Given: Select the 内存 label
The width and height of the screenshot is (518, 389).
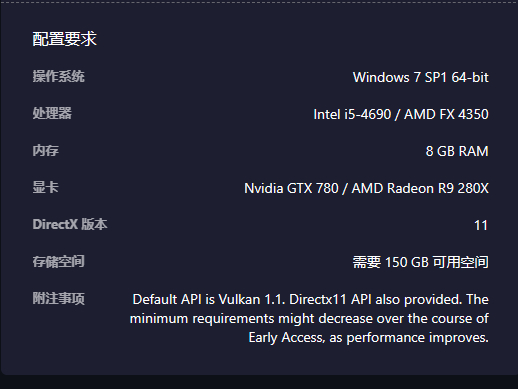Looking at the screenshot, I should tap(46, 150).
